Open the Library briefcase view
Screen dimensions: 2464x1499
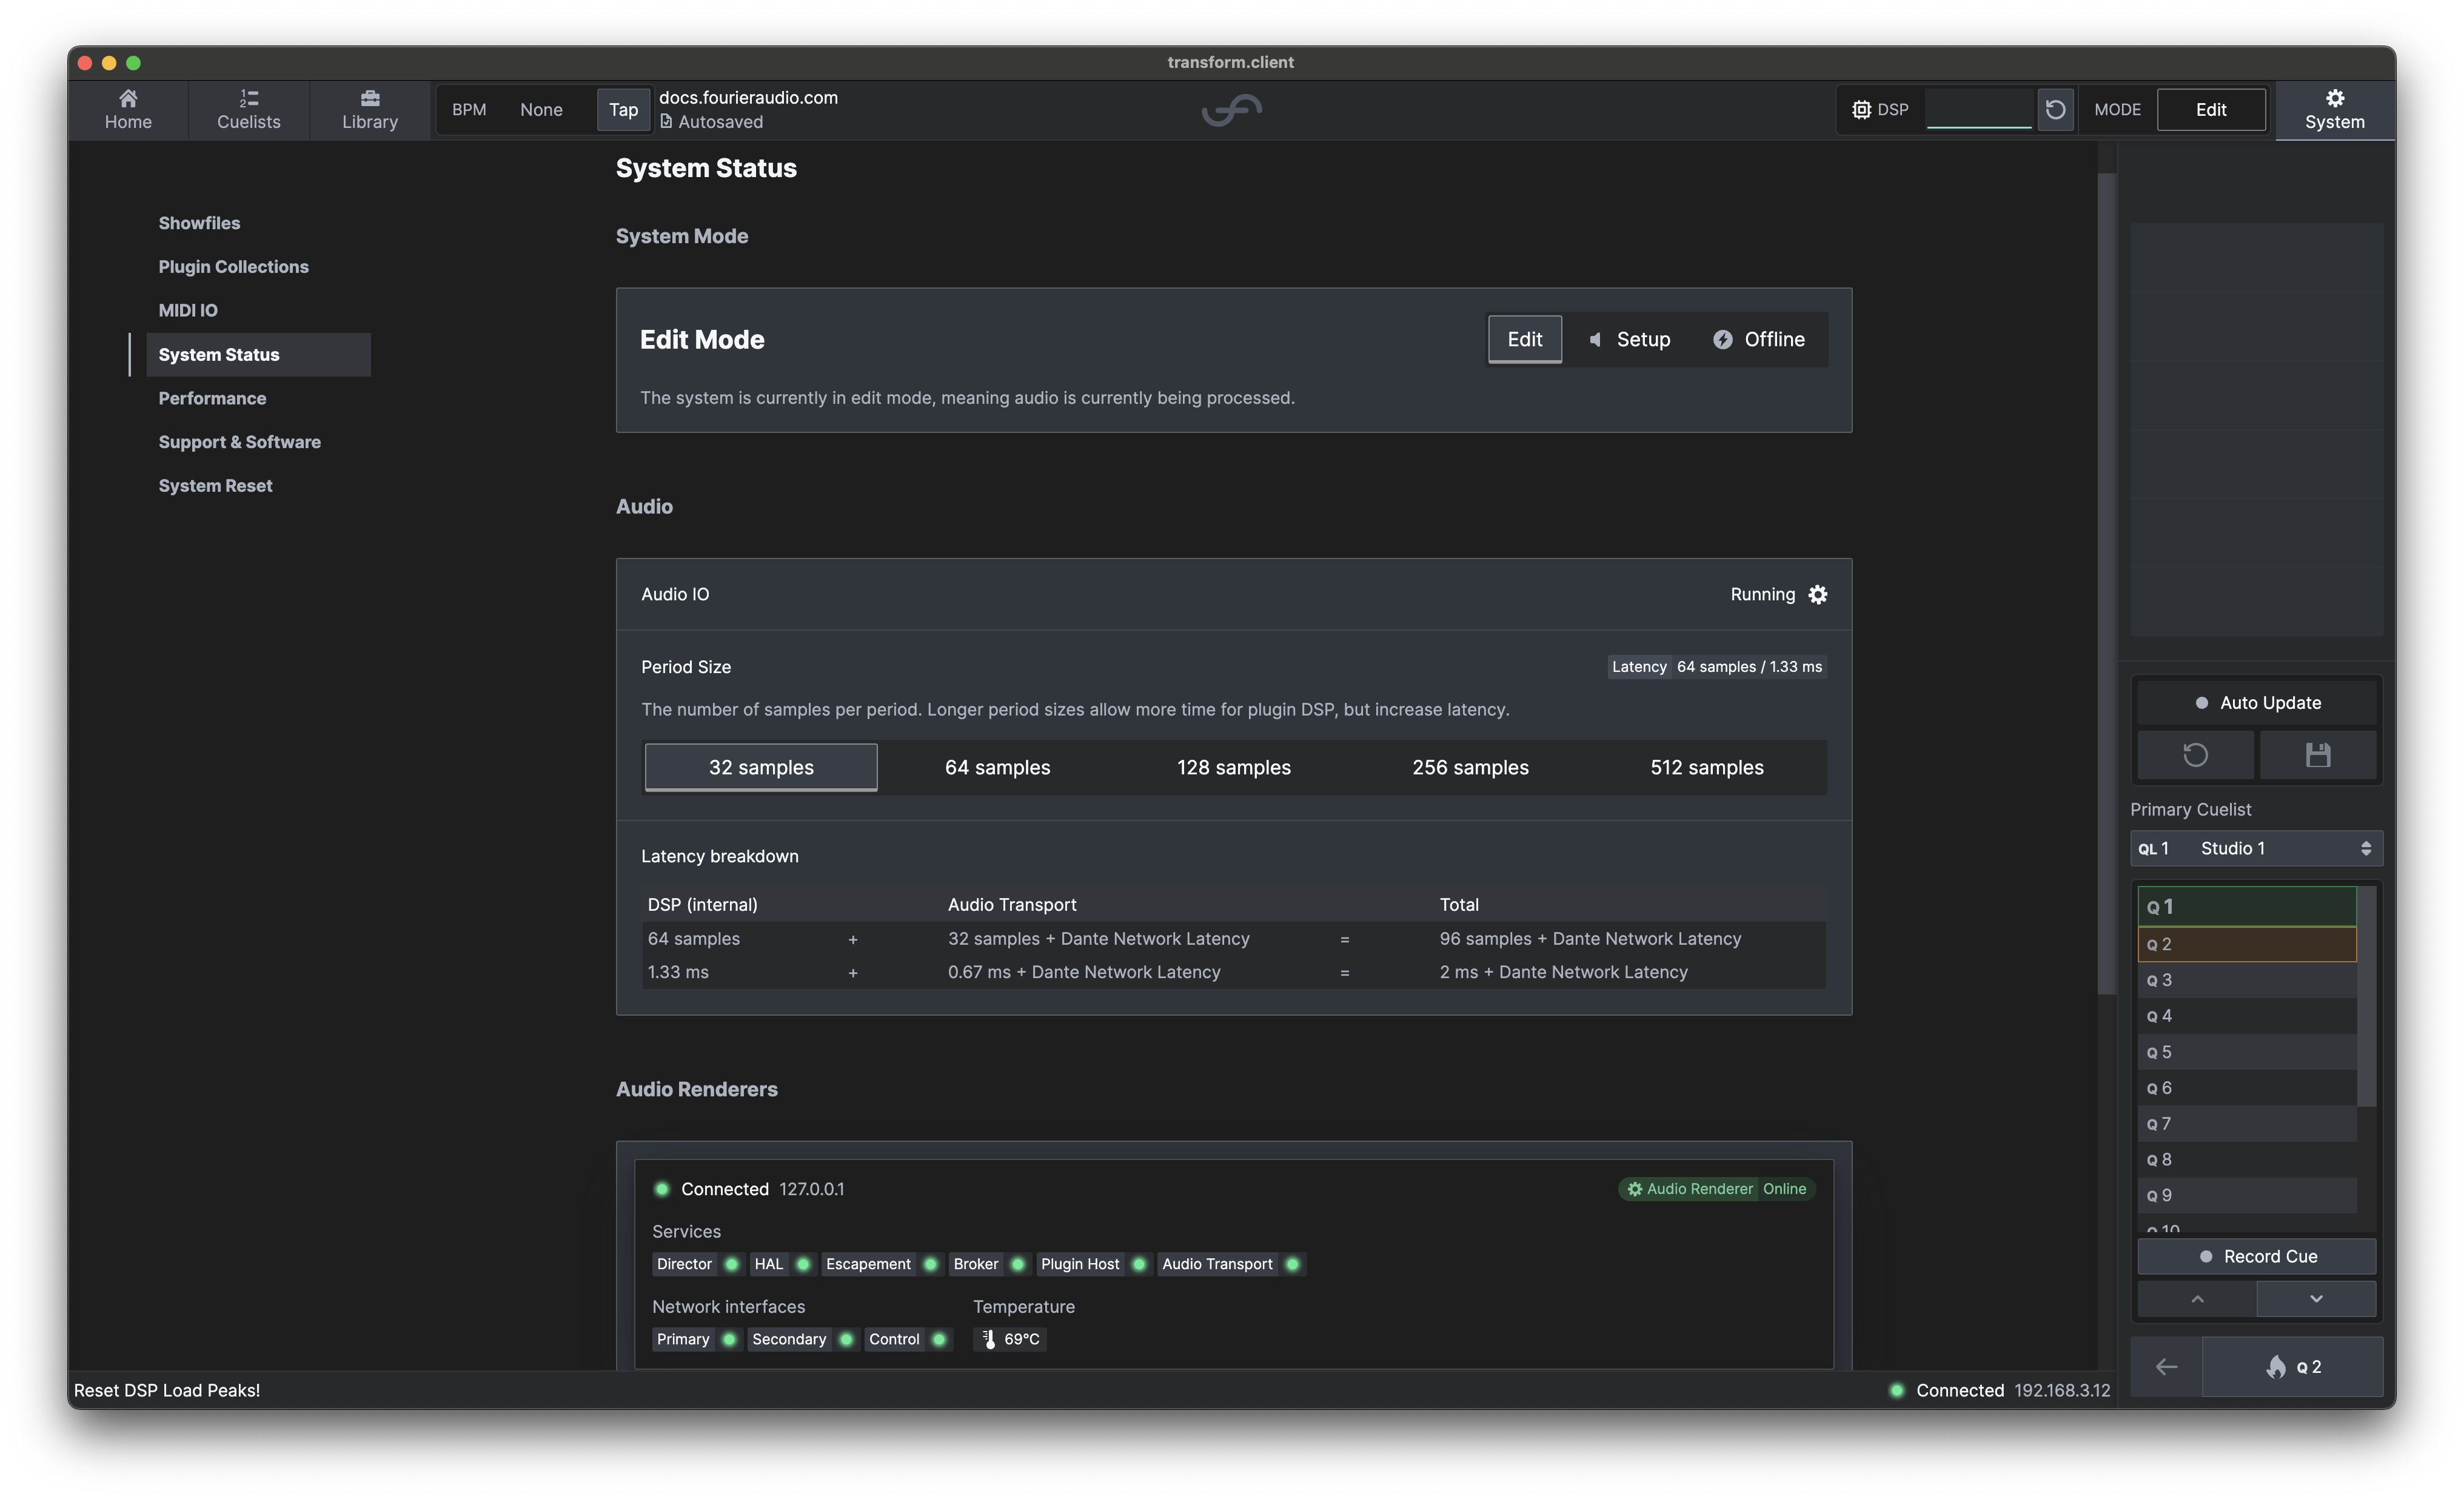pyautogui.click(x=370, y=110)
